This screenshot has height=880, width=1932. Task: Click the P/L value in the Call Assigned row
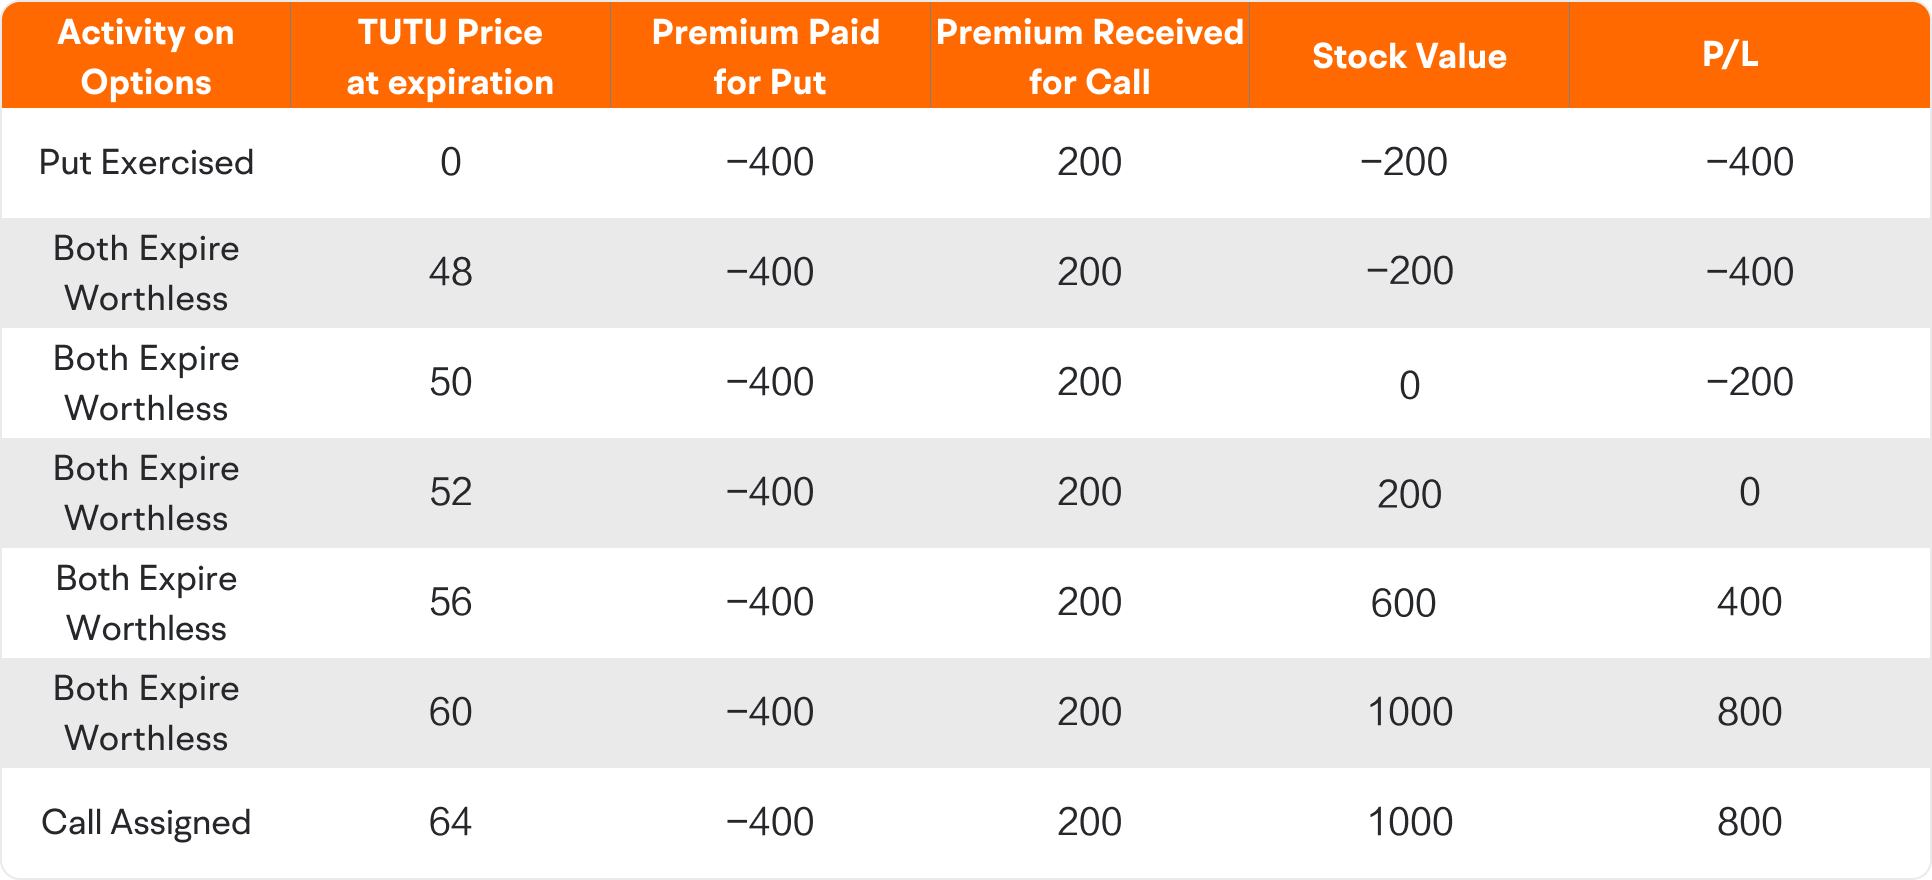click(1749, 822)
